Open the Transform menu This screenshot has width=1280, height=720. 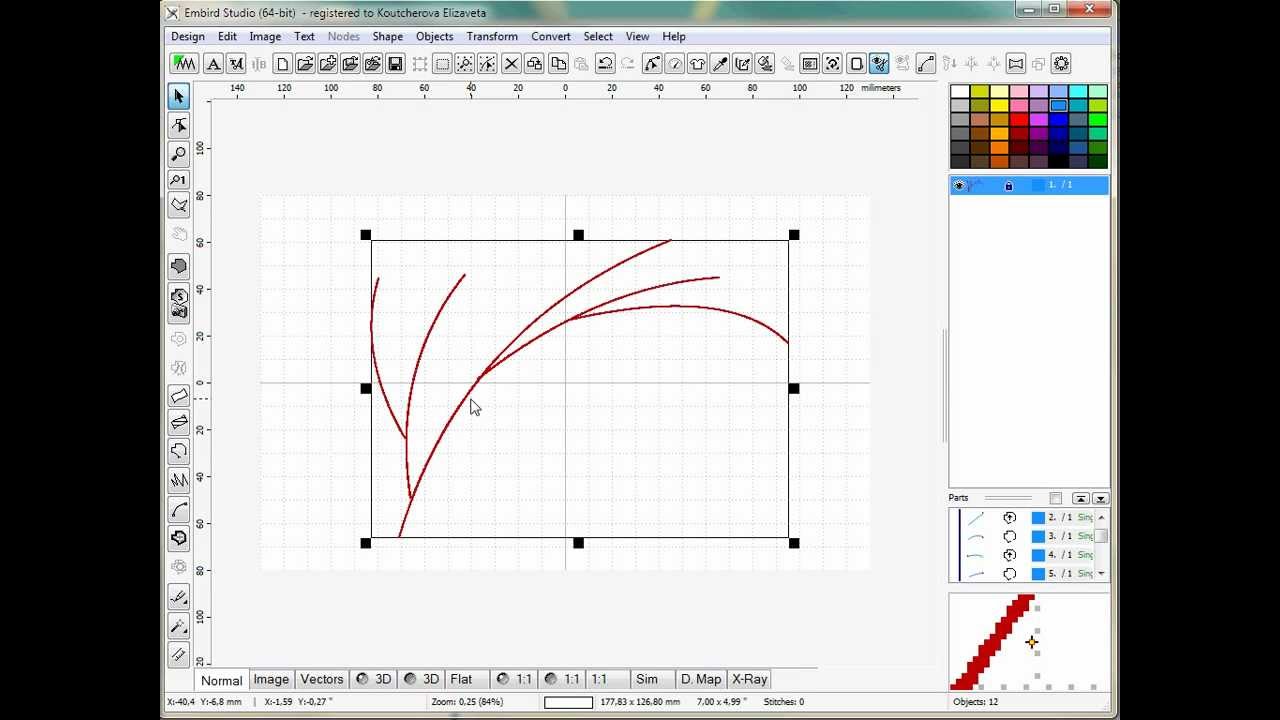(x=492, y=37)
